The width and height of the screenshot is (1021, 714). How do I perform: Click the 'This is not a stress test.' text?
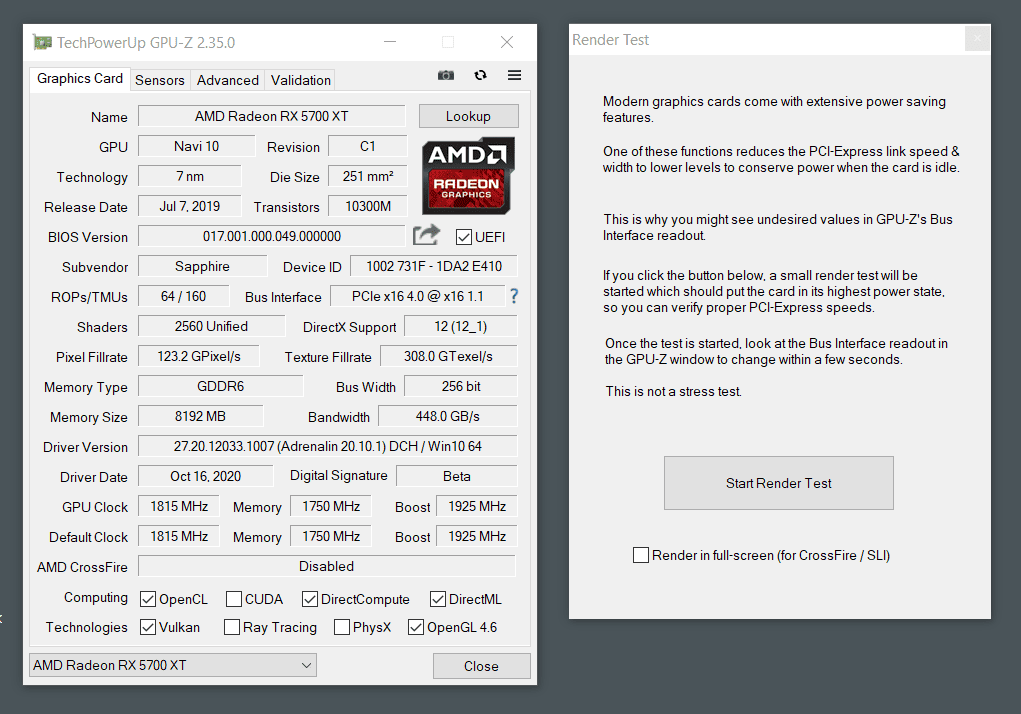coord(673,391)
